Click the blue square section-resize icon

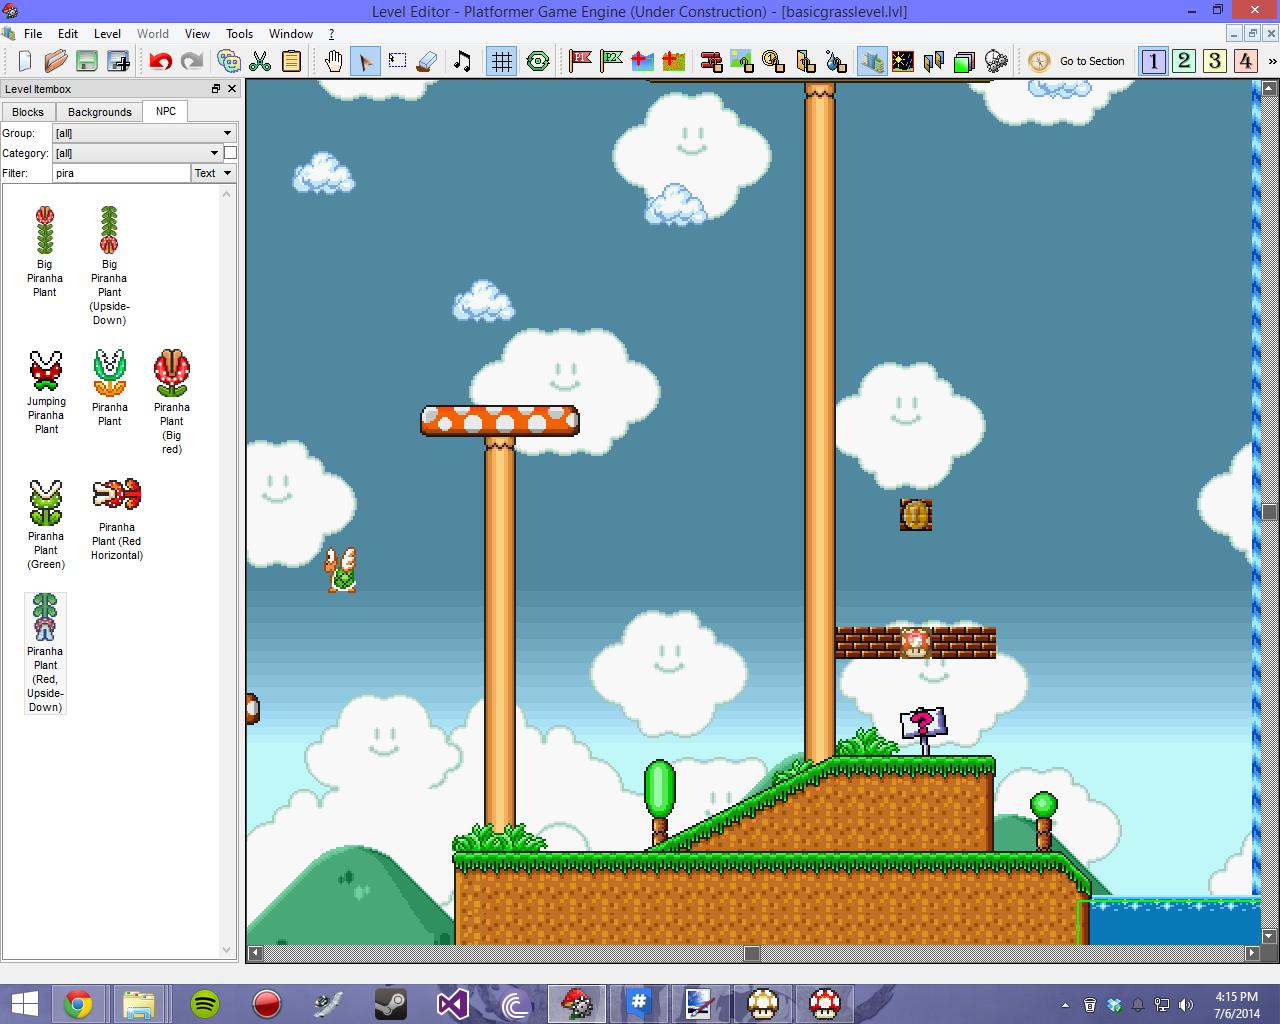tap(642, 61)
